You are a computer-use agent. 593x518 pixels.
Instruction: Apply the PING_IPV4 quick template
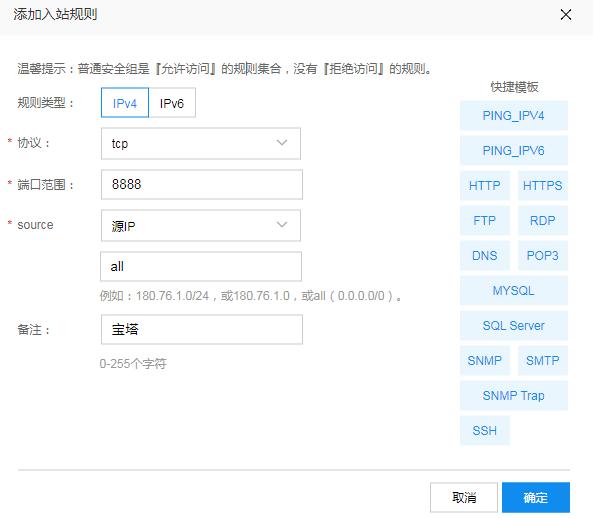514,115
